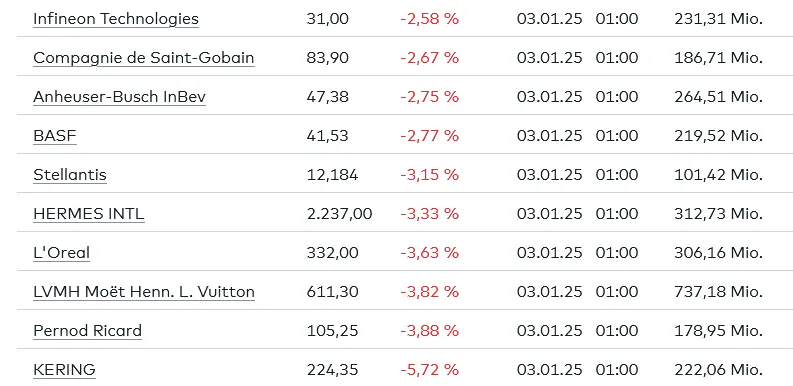793x386 pixels.
Task: Open the Anheuser-Busch InBev stock page
Action: pyautogui.click(x=119, y=97)
